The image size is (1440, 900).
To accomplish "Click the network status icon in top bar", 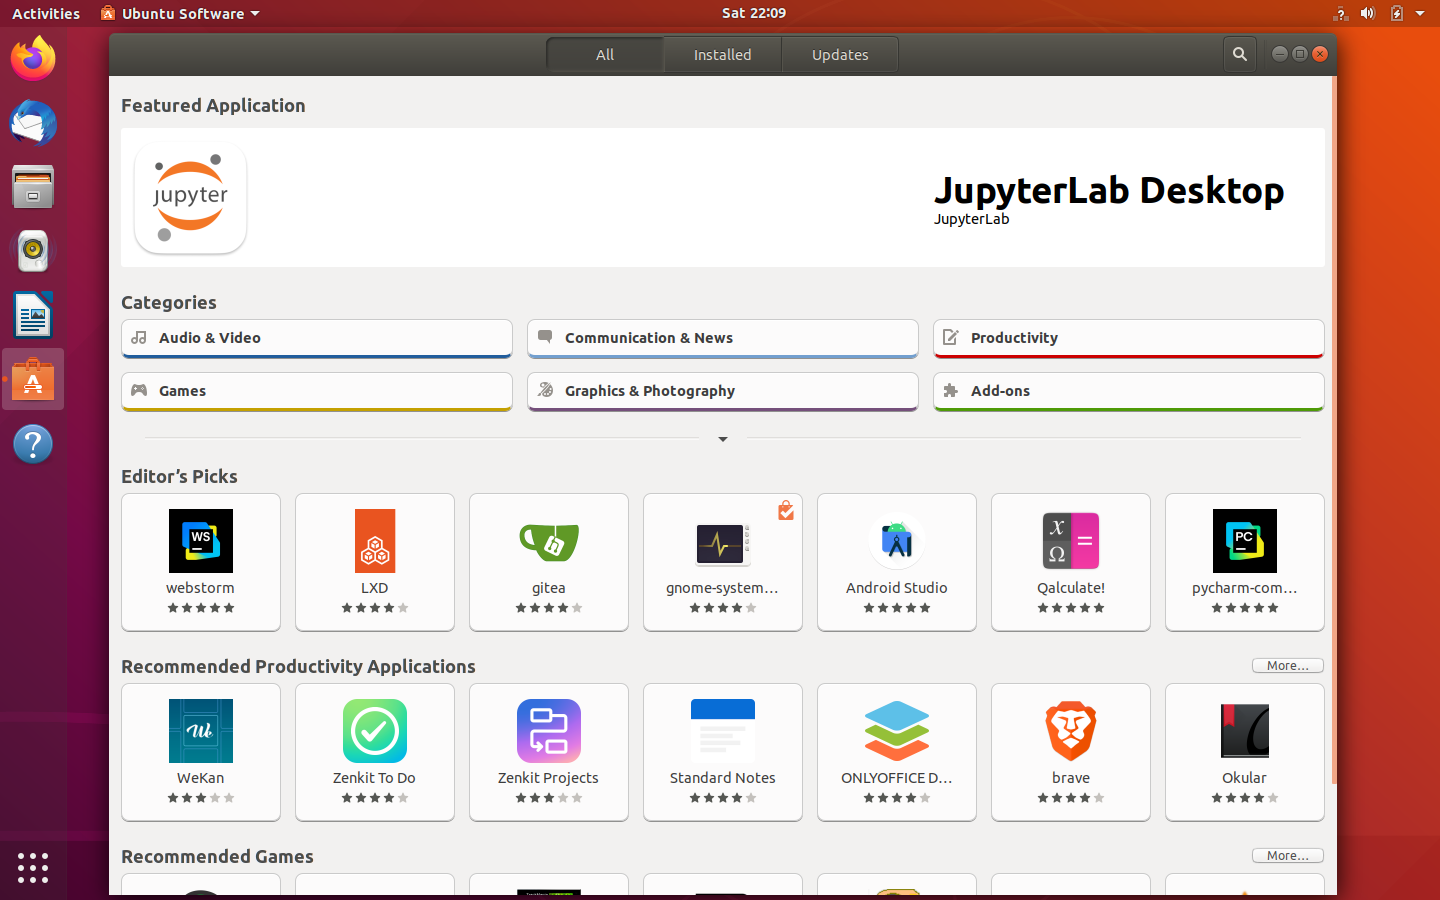I will tap(1341, 13).
